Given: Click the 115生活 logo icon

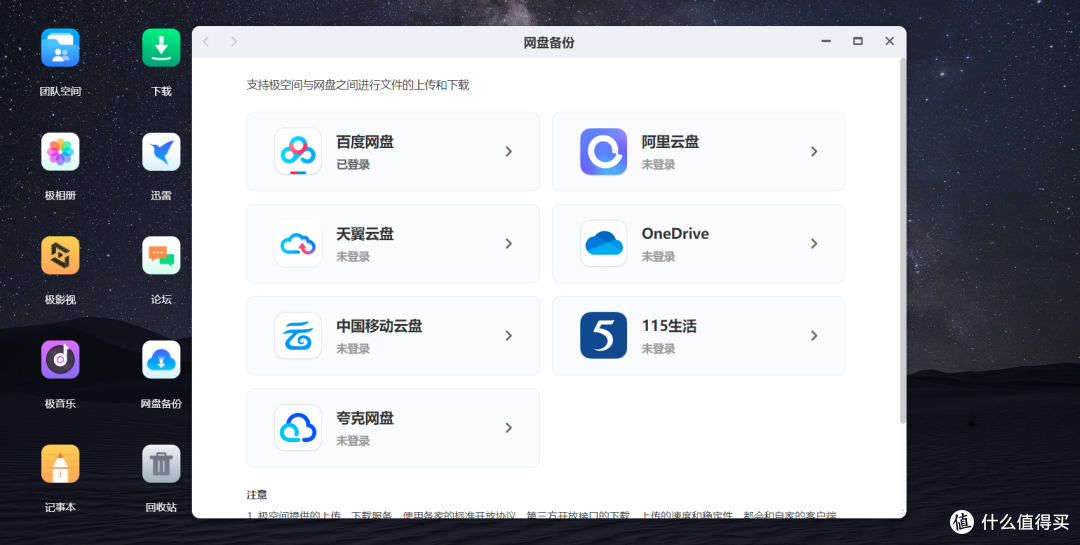Looking at the screenshot, I should (x=603, y=336).
